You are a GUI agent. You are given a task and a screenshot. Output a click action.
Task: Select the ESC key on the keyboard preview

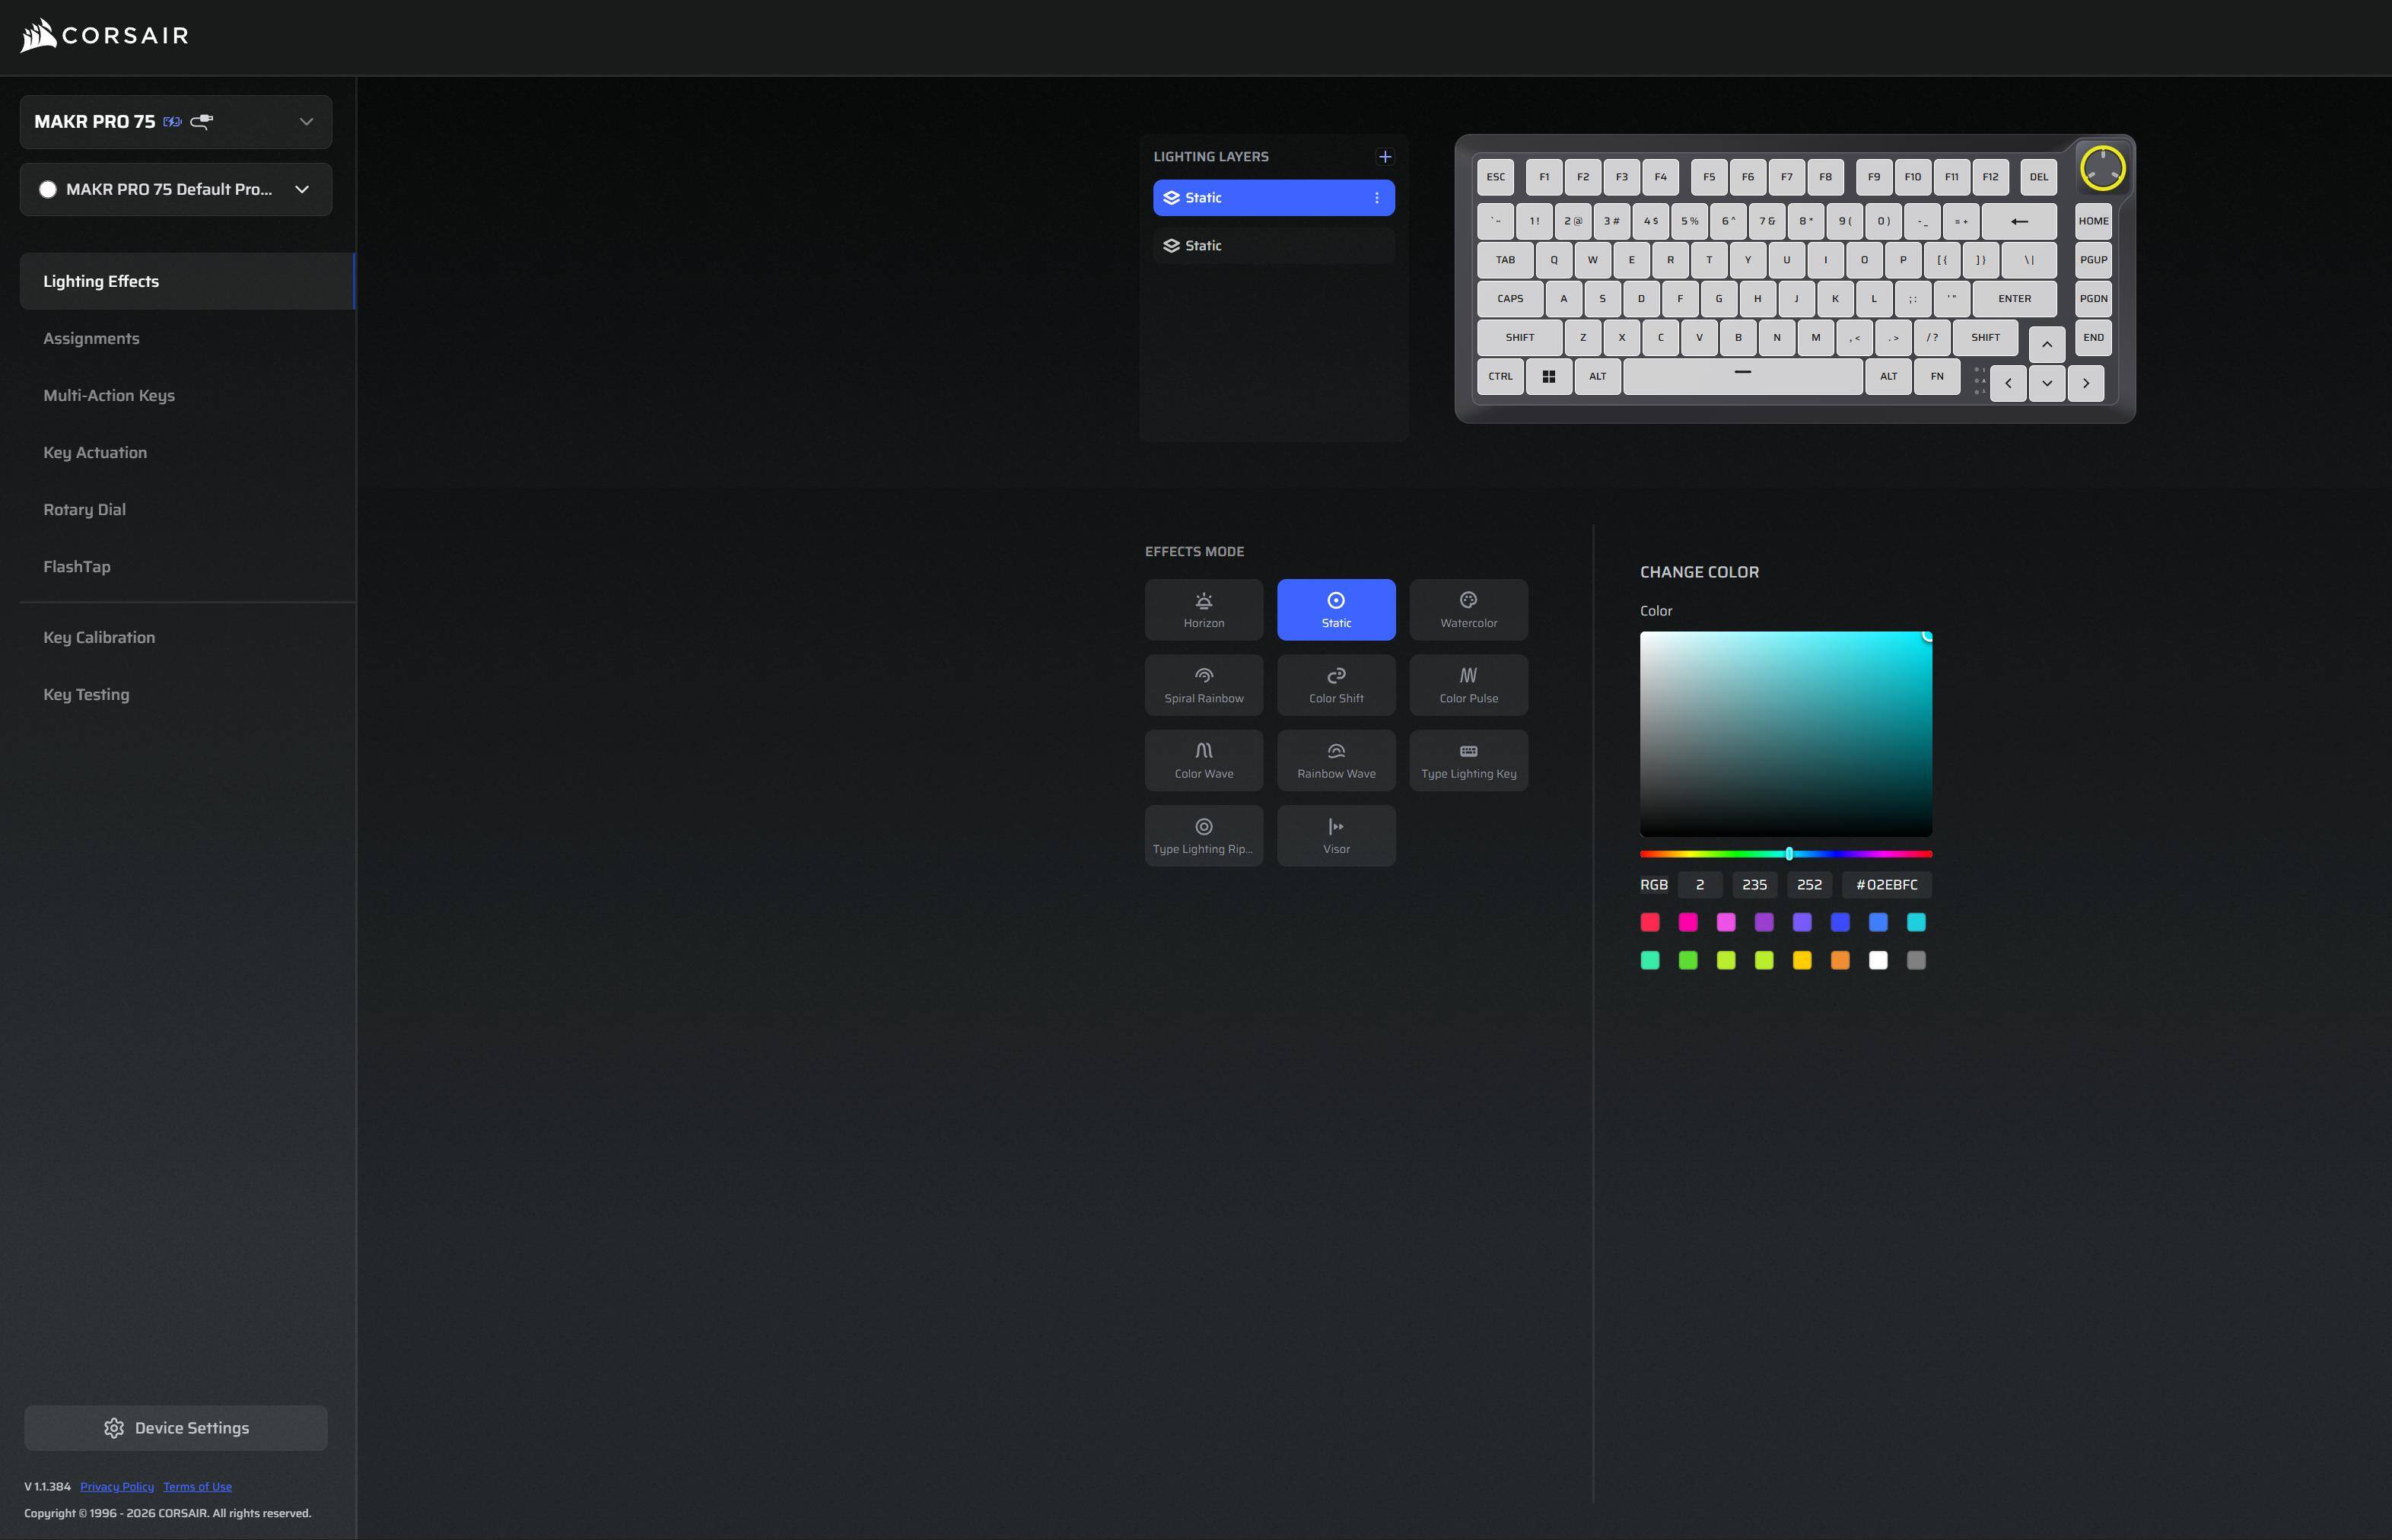tap(1496, 177)
